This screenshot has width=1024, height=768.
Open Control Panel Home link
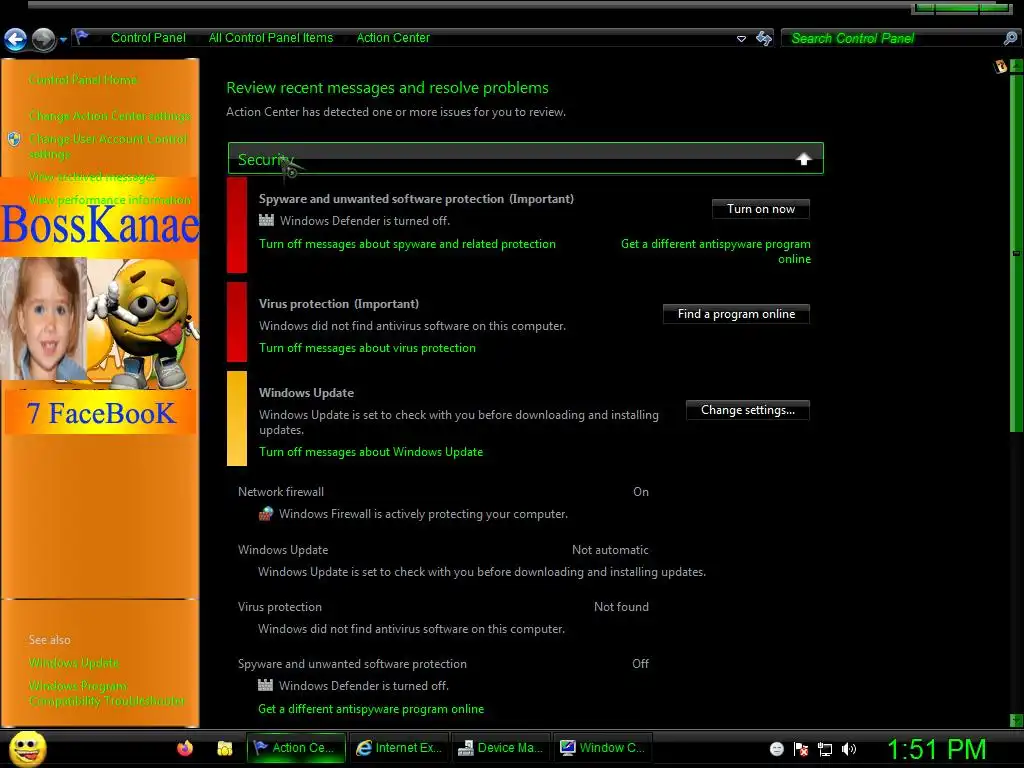tap(83, 80)
